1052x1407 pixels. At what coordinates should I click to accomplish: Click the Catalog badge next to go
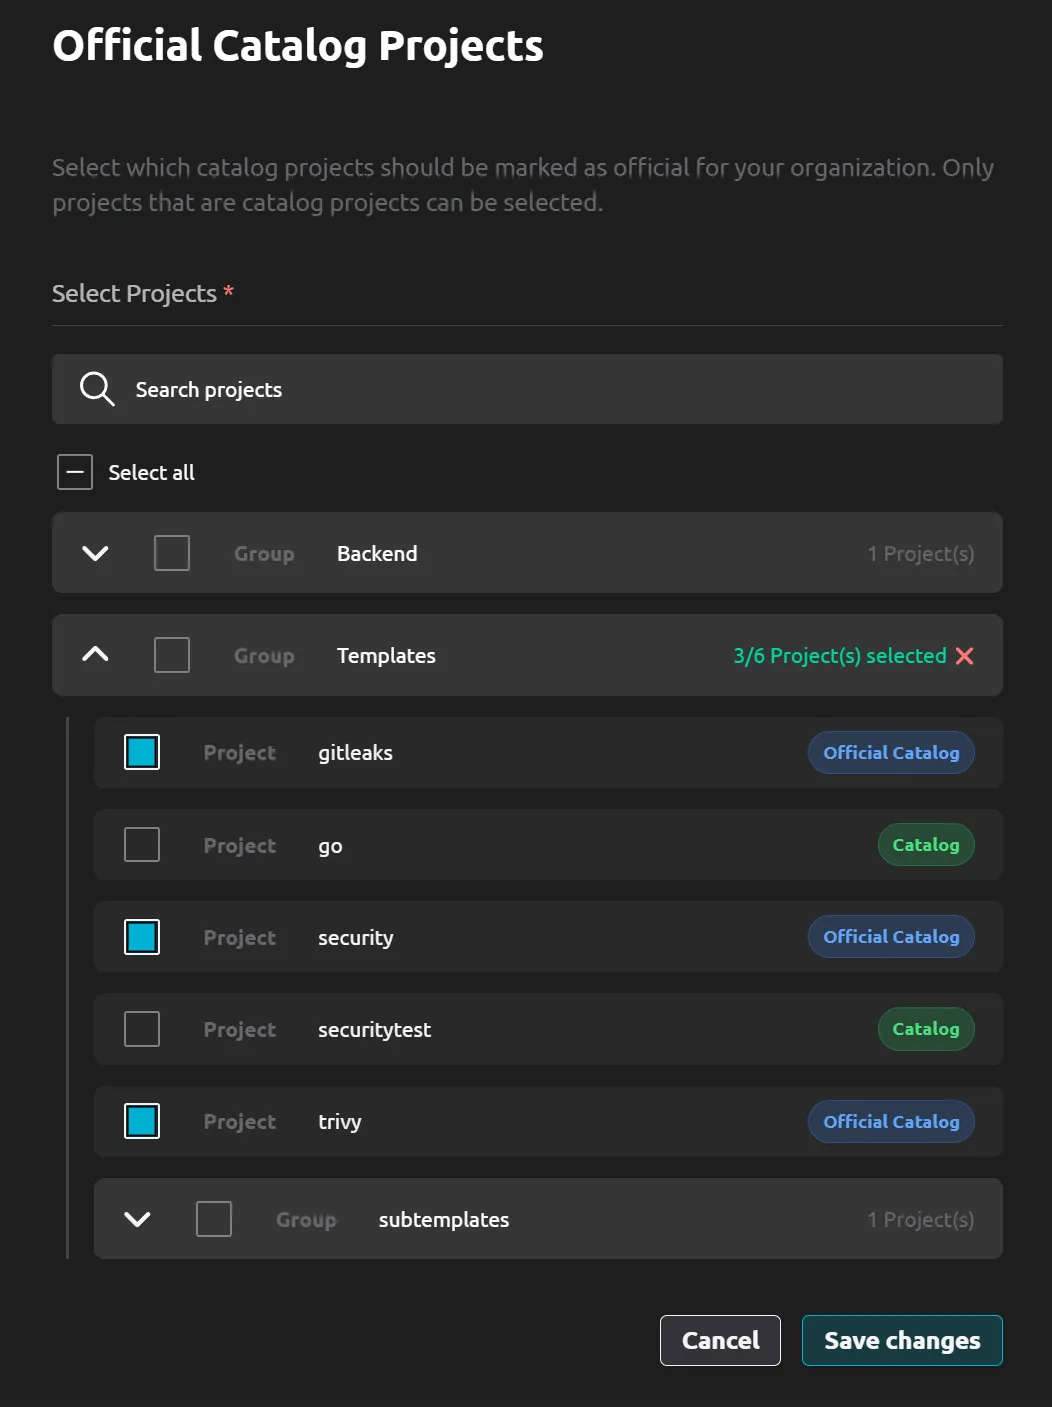tap(925, 844)
